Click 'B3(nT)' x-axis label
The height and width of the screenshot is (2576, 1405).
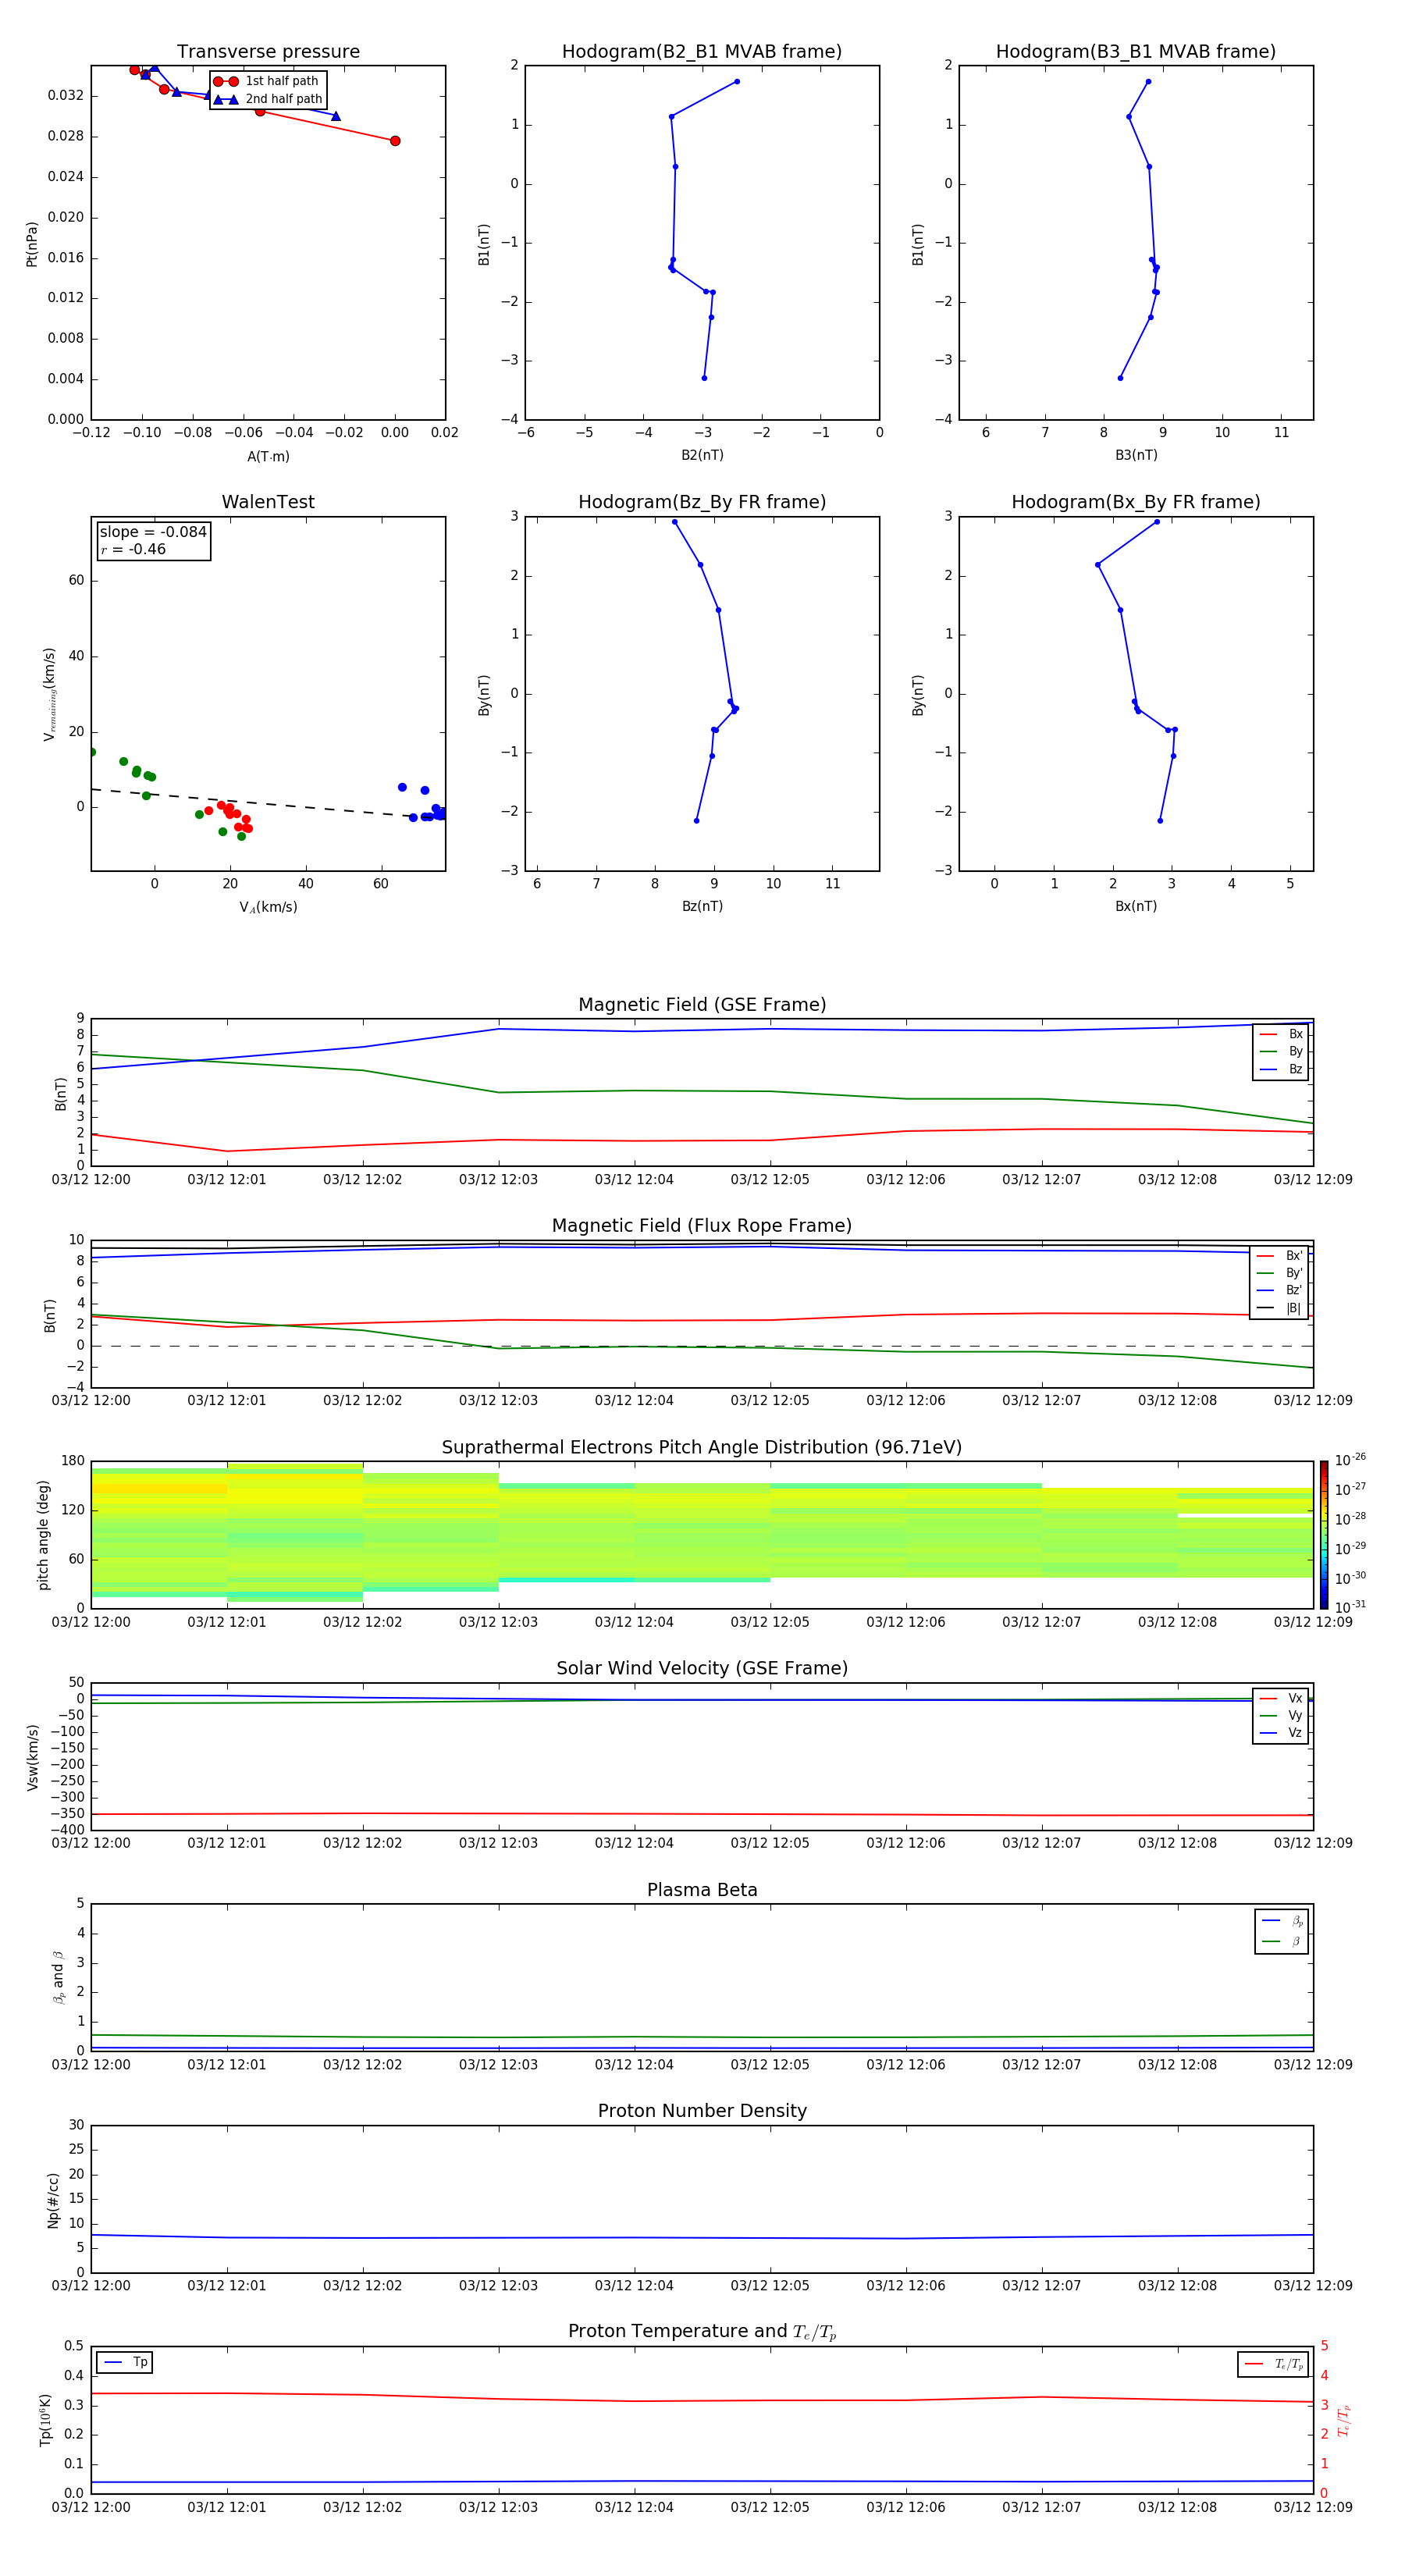[x=1136, y=456]
